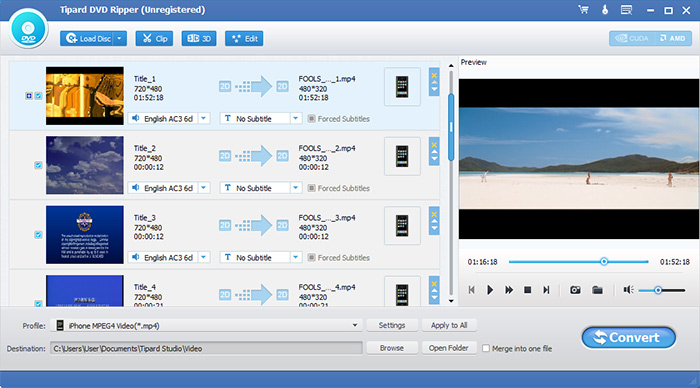
Task: Click Title_2 iPhone device profile icon
Action: pos(402,156)
